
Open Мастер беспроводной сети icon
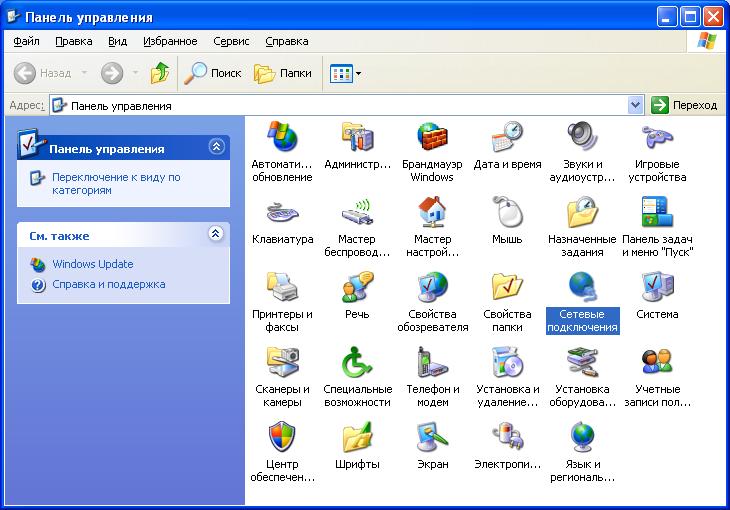(x=357, y=211)
